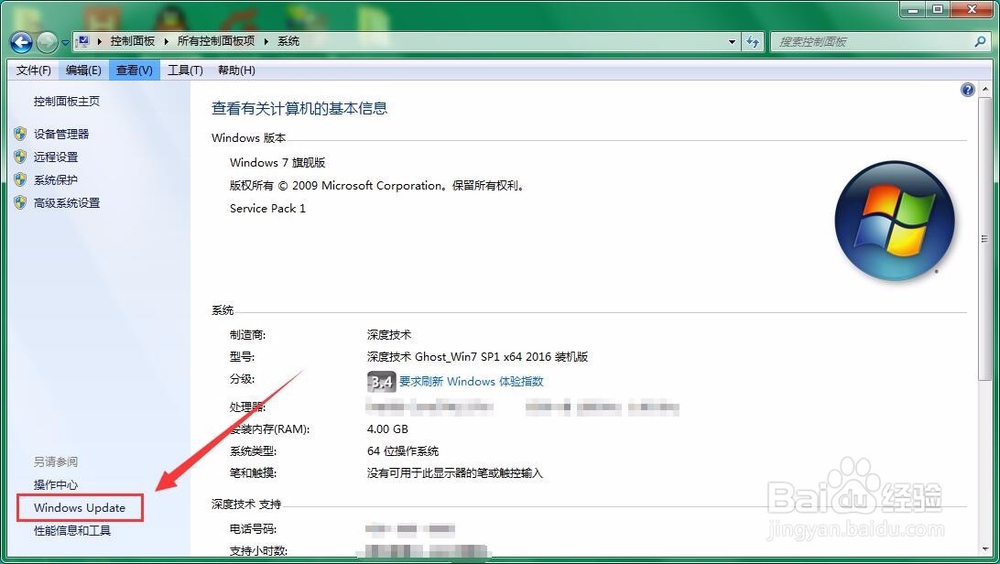Screen dimensions: 1000x564
Task: Click the model value Ghost_Win7 SP1 x64
Action: (477, 357)
